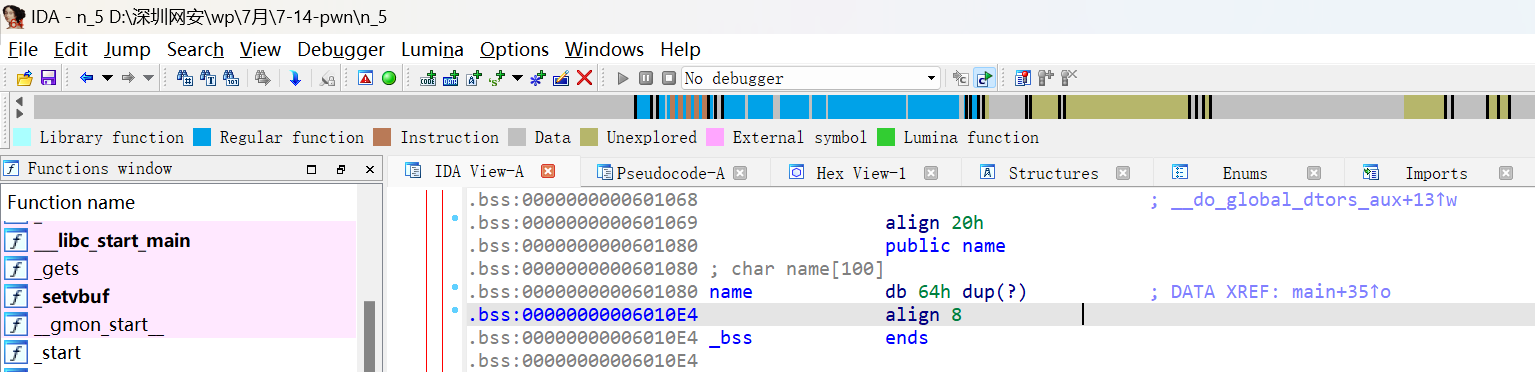
Task: Click the binoculars text search icon
Action: tap(208, 77)
